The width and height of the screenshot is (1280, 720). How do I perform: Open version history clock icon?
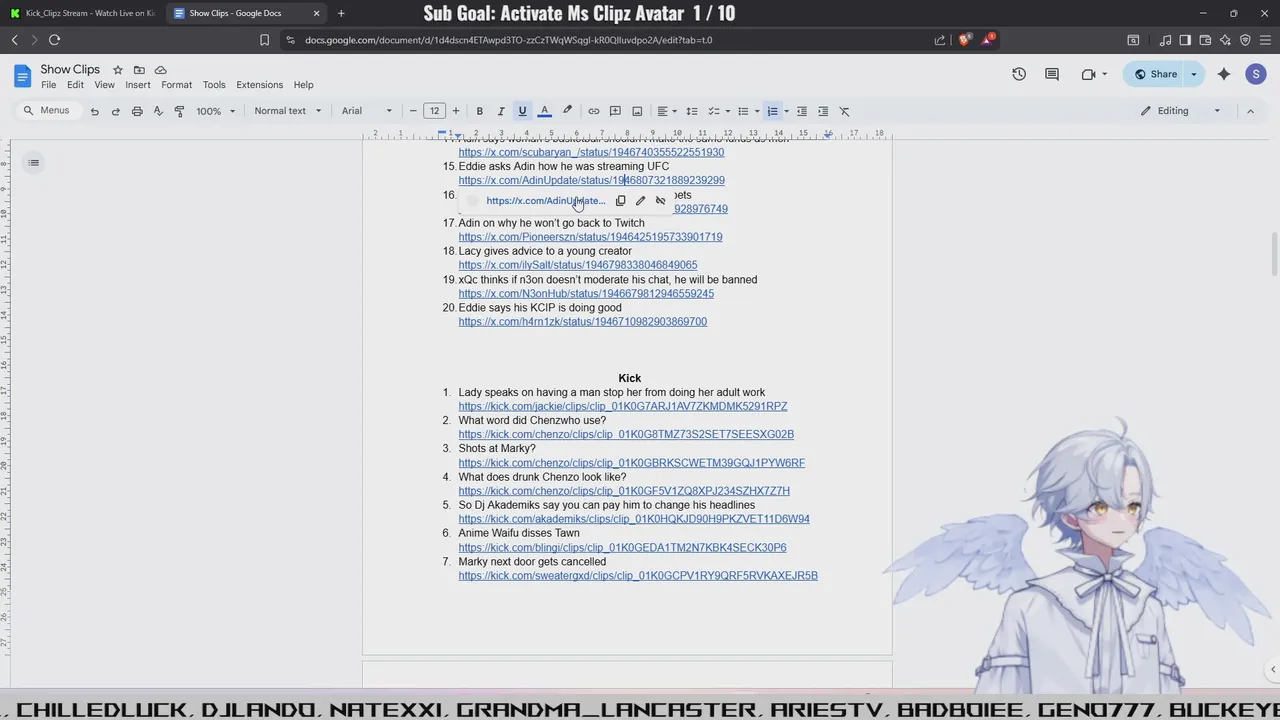[1019, 74]
